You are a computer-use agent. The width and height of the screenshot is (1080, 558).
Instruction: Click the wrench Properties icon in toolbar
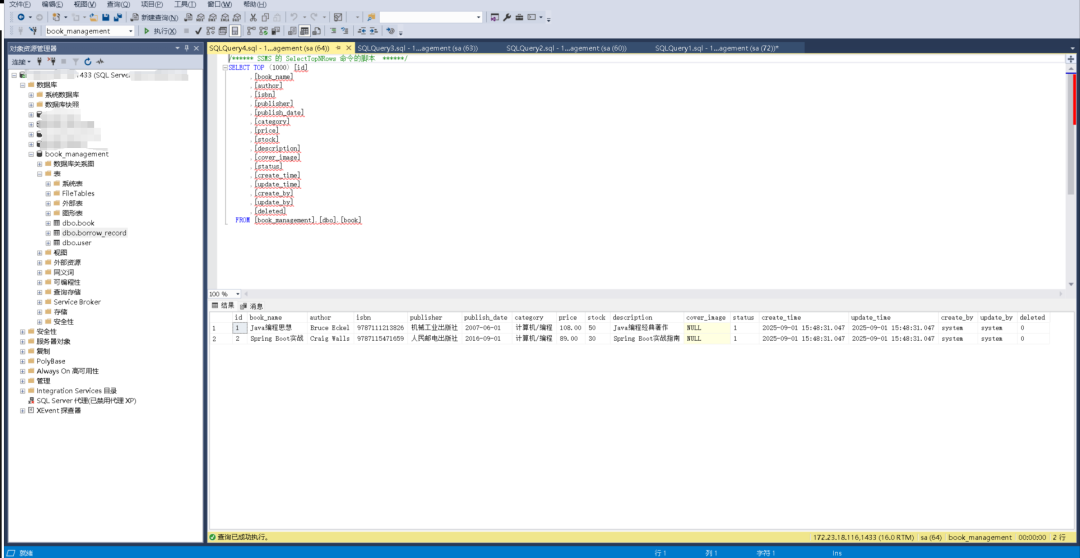506,17
